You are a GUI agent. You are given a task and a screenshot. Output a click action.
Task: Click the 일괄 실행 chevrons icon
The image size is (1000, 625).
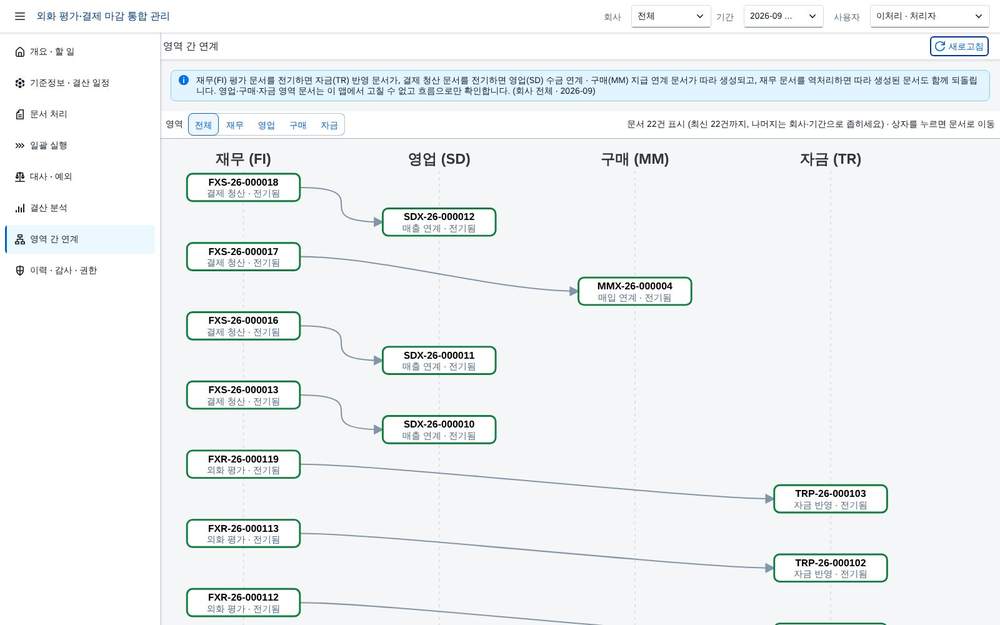click(20, 145)
